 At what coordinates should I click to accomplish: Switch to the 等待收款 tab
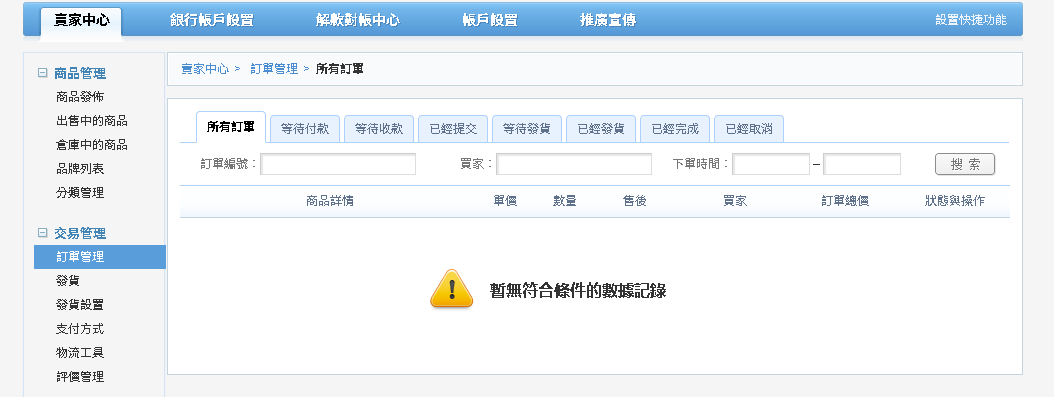[379, 129]
